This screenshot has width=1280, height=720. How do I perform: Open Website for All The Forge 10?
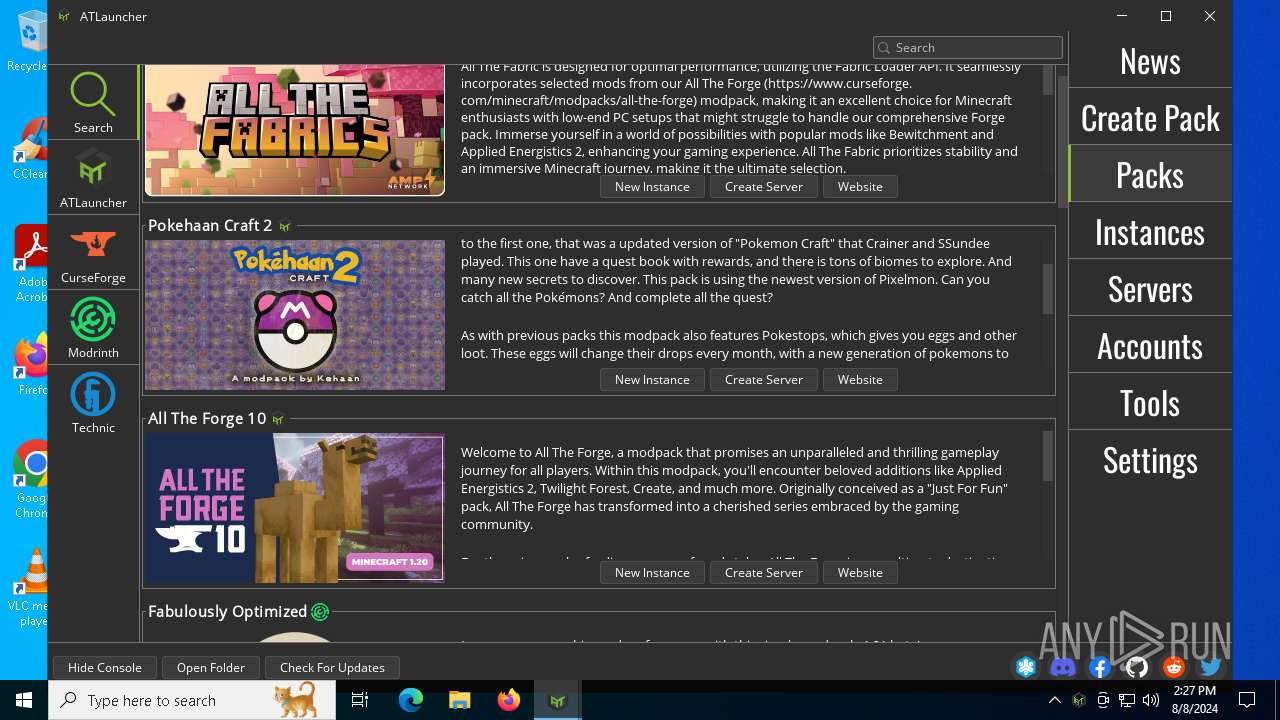click(x=860, y=573)
